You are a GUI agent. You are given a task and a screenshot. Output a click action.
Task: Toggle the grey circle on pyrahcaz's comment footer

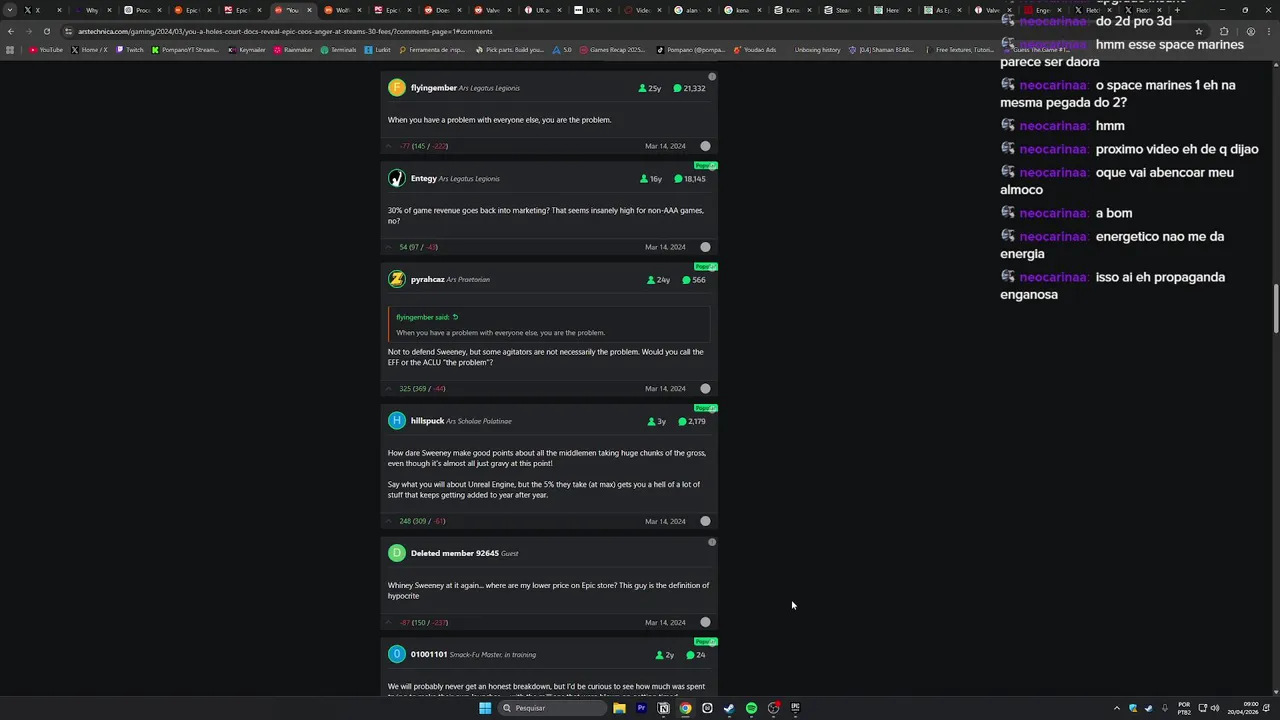click(705, 389)
